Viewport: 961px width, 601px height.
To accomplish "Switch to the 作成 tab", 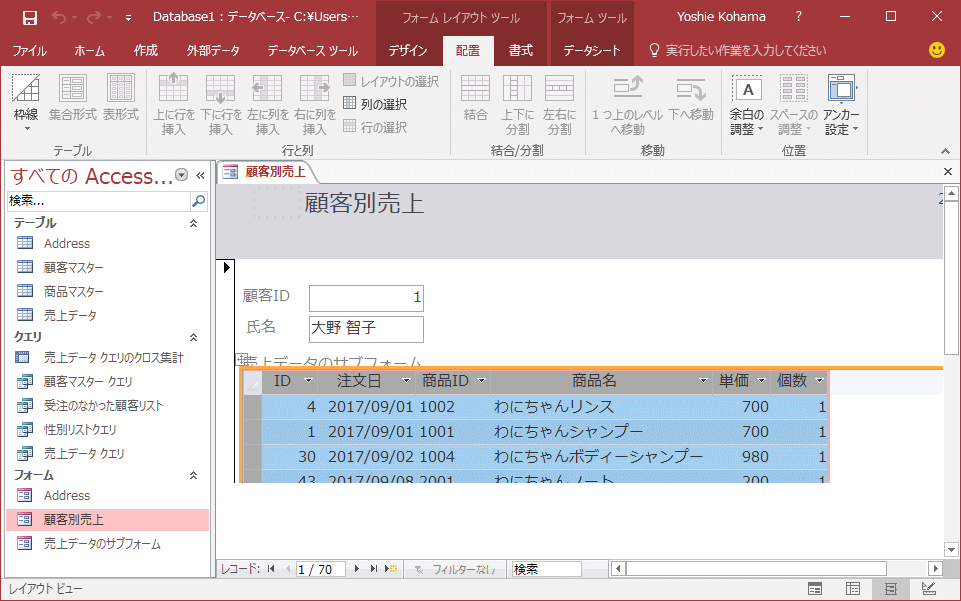I will pyautogui.click(x=145, y=51).
